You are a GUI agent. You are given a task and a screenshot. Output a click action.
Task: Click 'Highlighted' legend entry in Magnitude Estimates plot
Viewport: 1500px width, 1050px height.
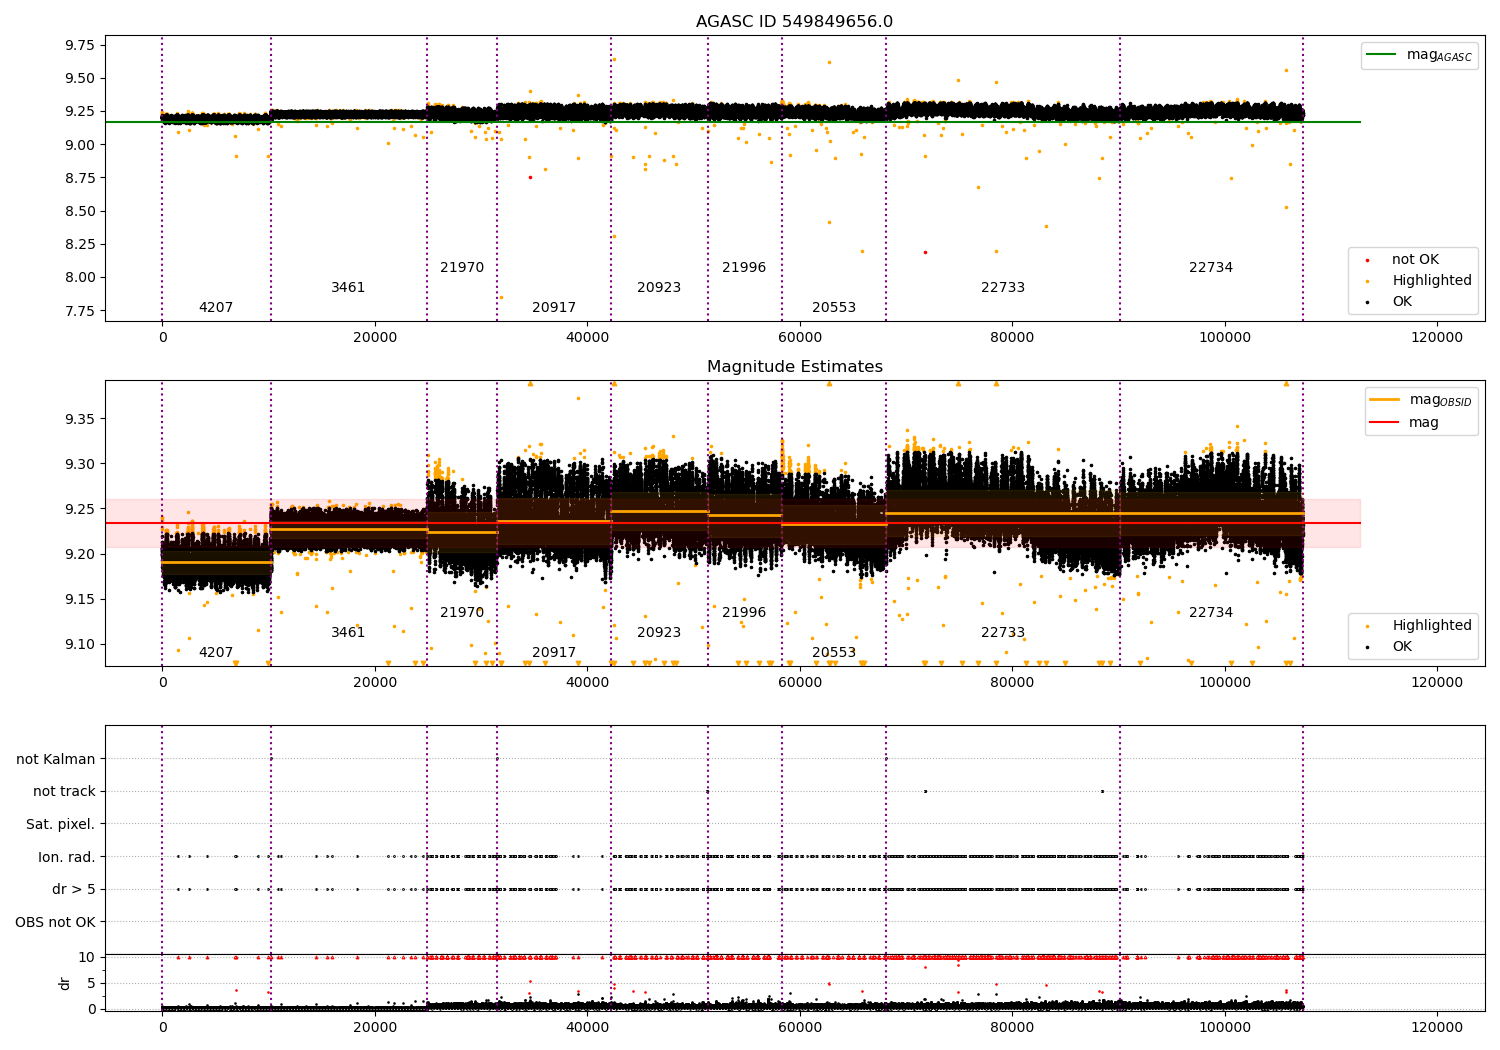[x=1432, y=626]
